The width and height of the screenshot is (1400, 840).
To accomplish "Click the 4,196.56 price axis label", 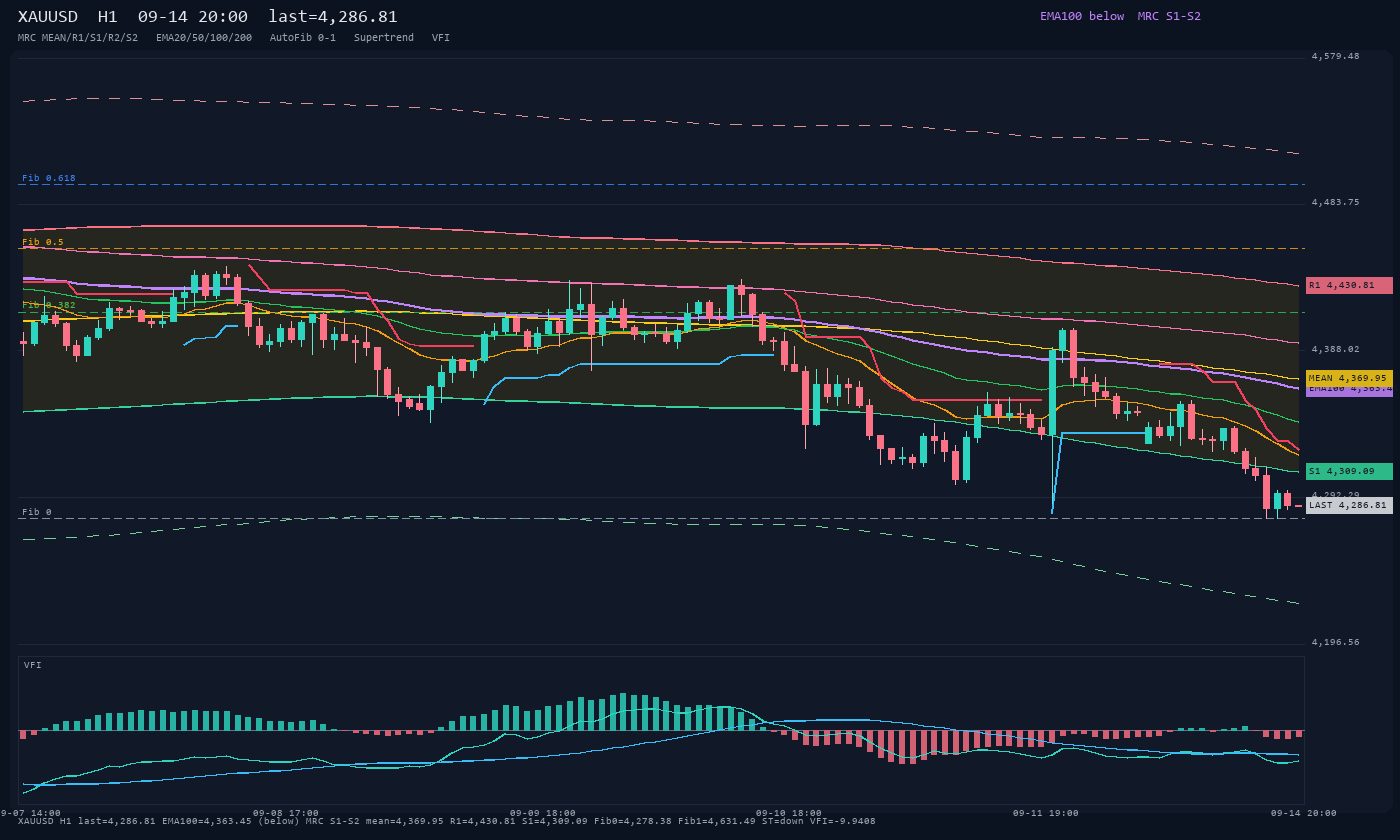I will tap(1336, 642).
